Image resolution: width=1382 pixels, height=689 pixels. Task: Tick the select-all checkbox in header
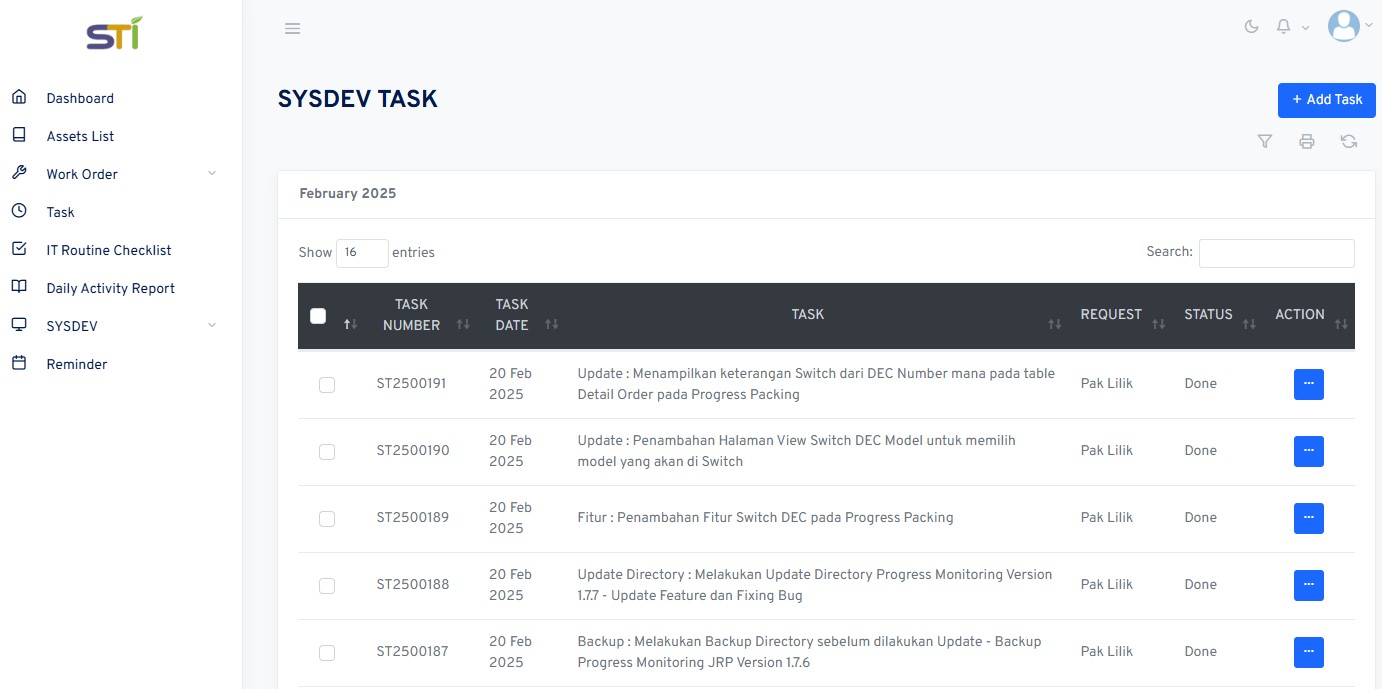point(318,316)
